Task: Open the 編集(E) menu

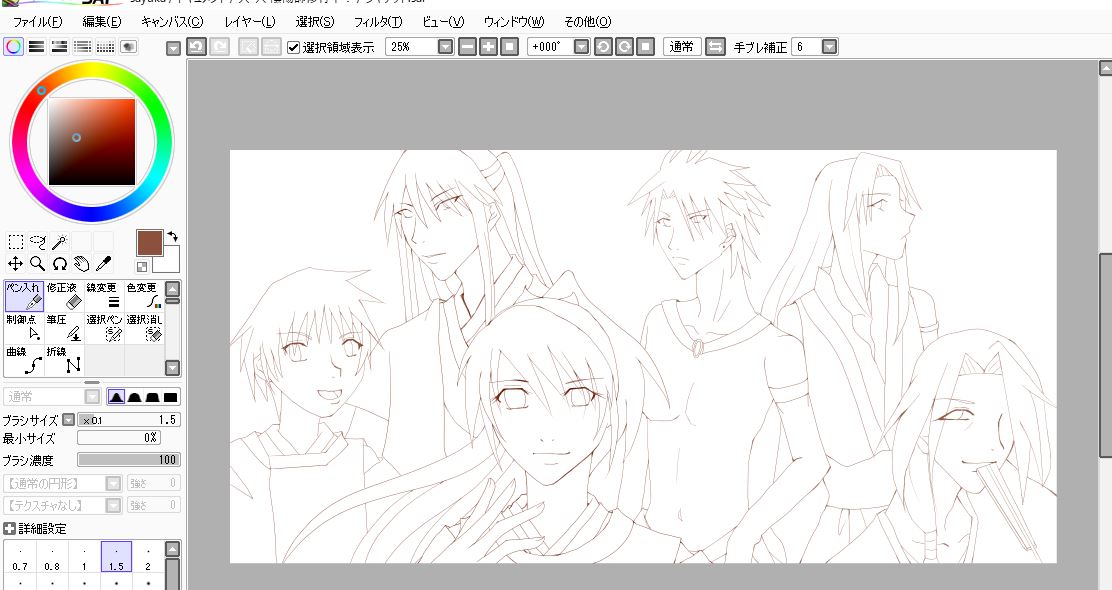Action: pyautogui.click(x=101, y=22)
